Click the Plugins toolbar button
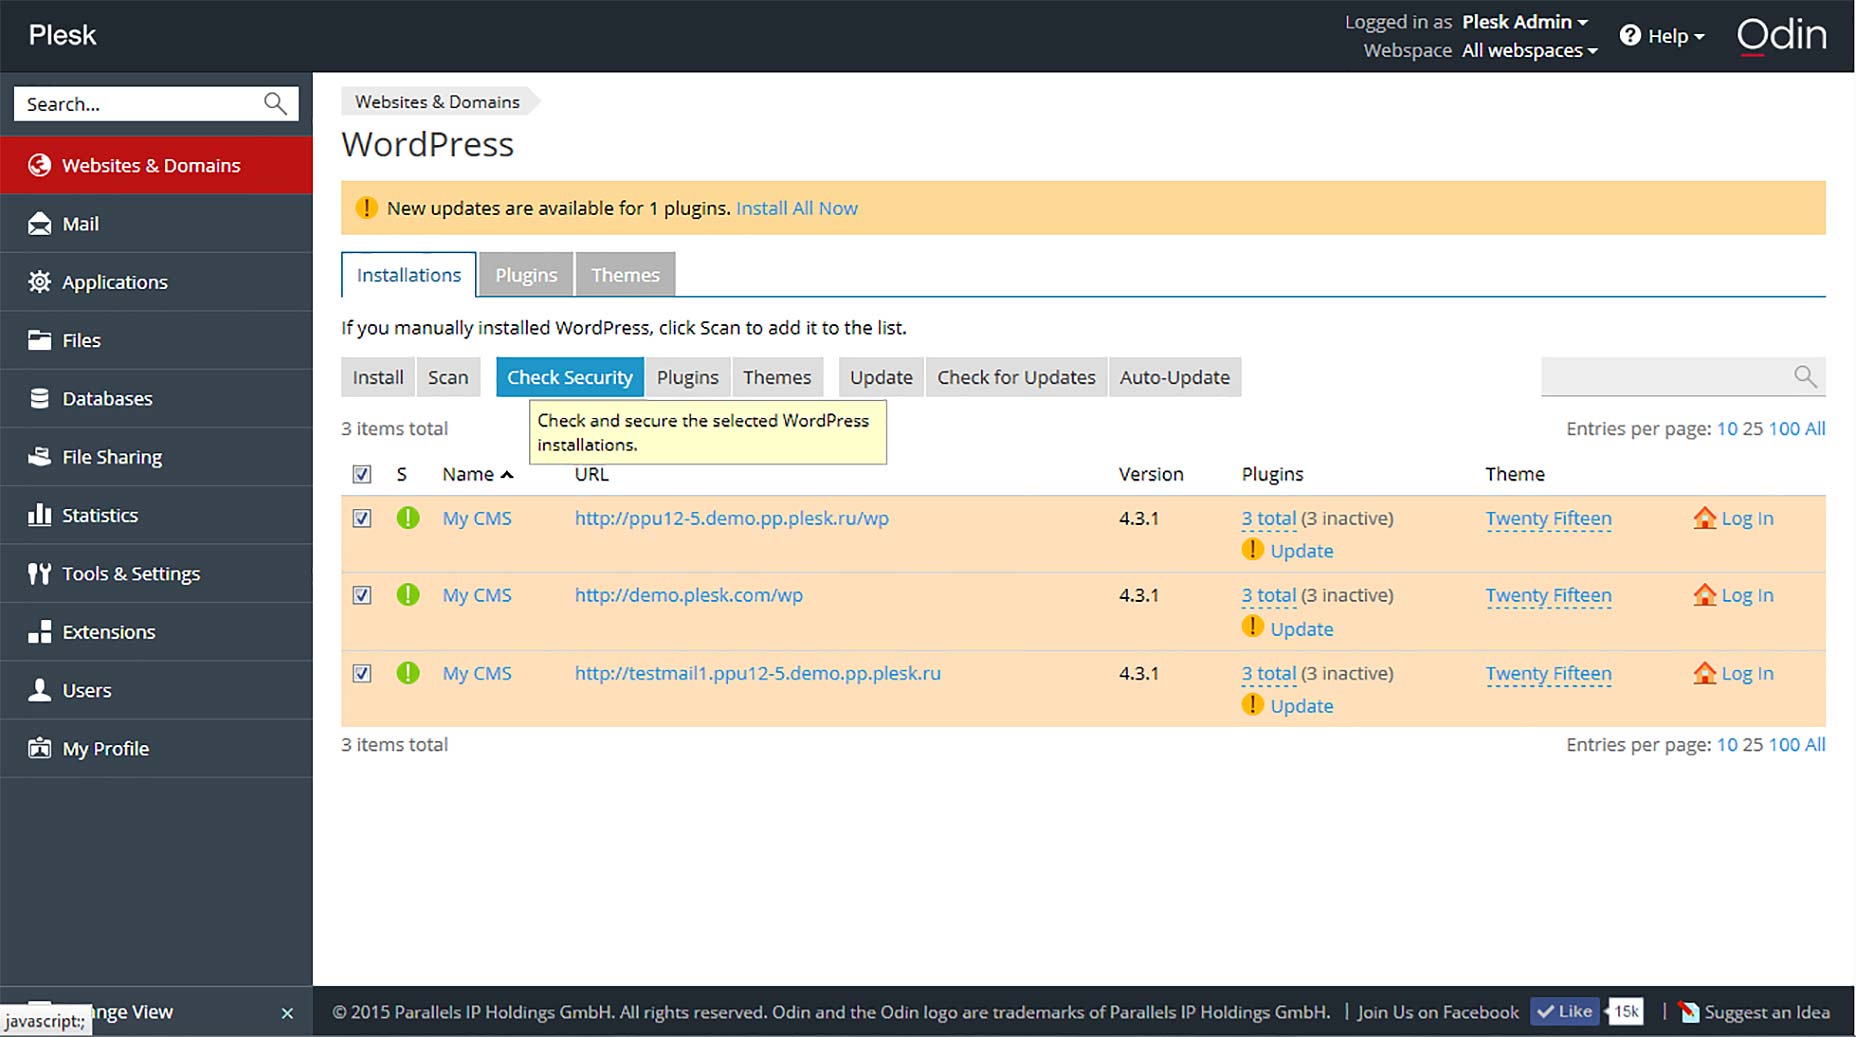This screenshot has height=1037, width=1856. click(687, 377)
